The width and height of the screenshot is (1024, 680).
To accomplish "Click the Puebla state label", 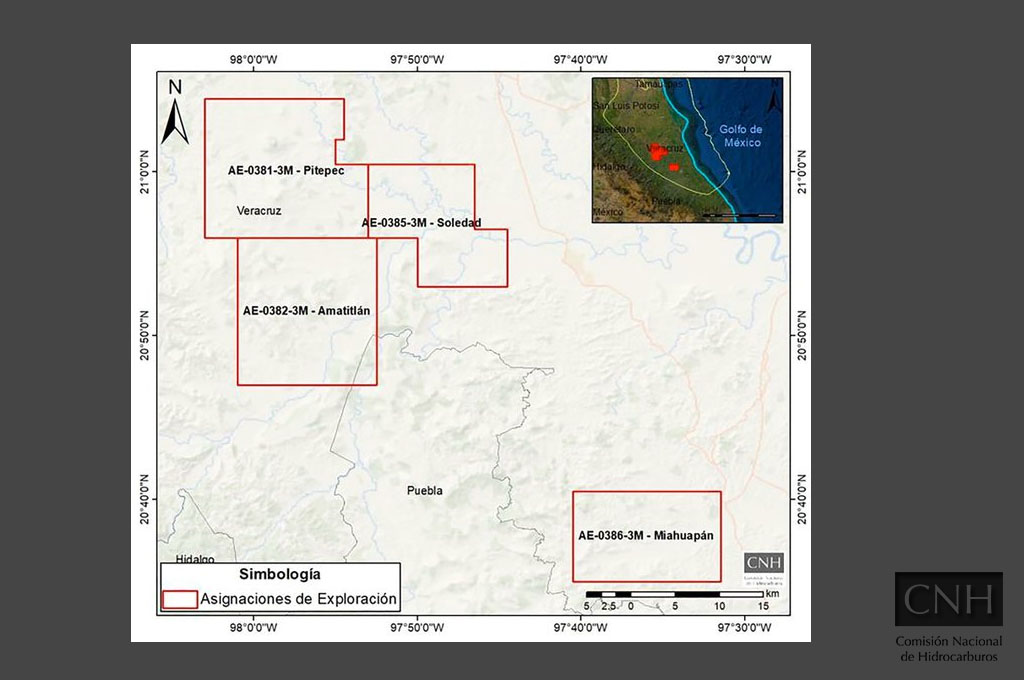I will coord(424,491).
